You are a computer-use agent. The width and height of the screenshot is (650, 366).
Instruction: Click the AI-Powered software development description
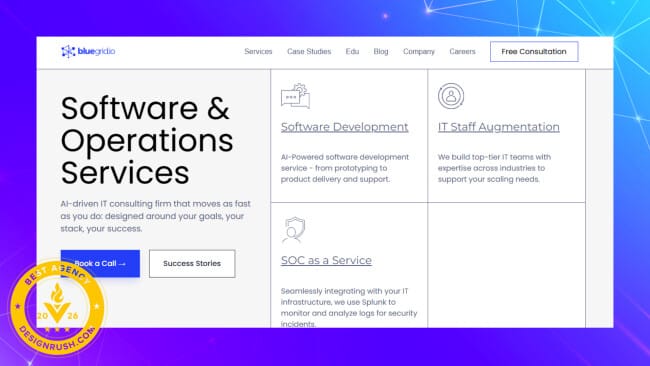[x=345, y=168]
